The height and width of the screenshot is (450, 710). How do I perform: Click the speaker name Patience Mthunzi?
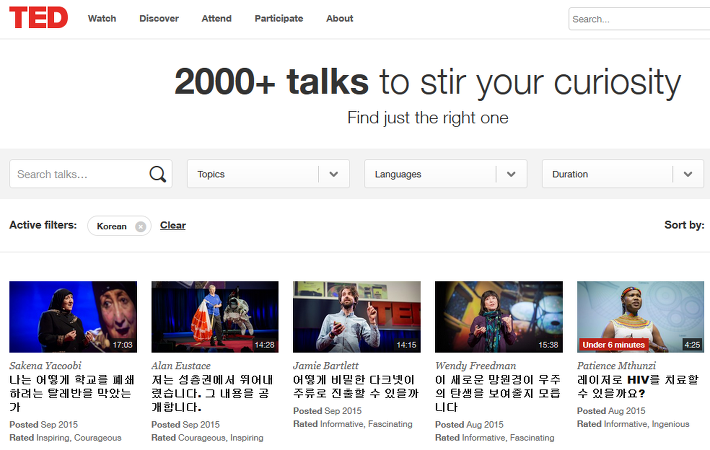tap(616, 366)
